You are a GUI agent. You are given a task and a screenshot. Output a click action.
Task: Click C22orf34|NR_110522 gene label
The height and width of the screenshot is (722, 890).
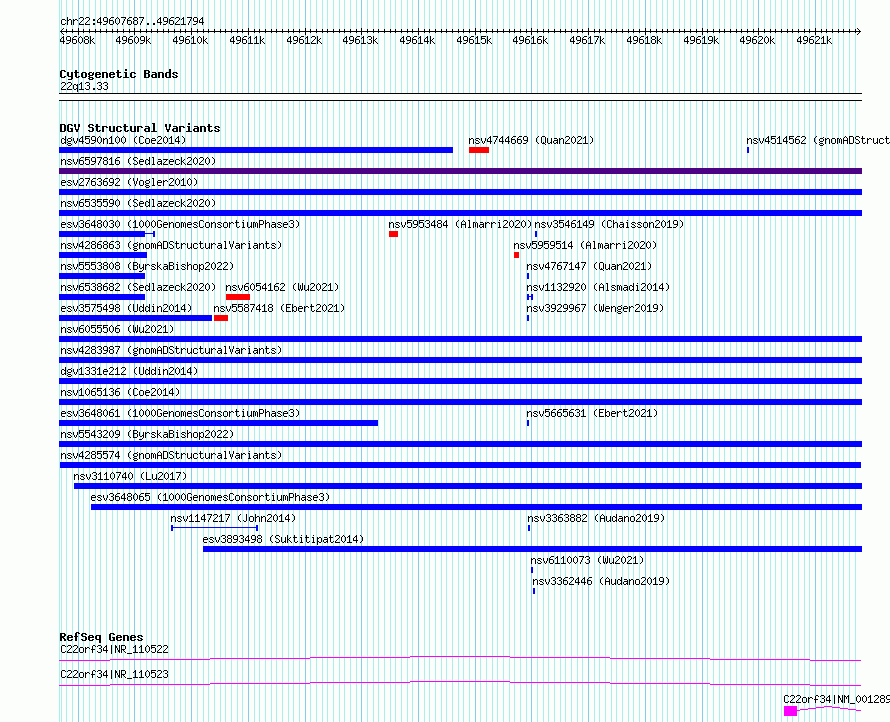point(114,649)
